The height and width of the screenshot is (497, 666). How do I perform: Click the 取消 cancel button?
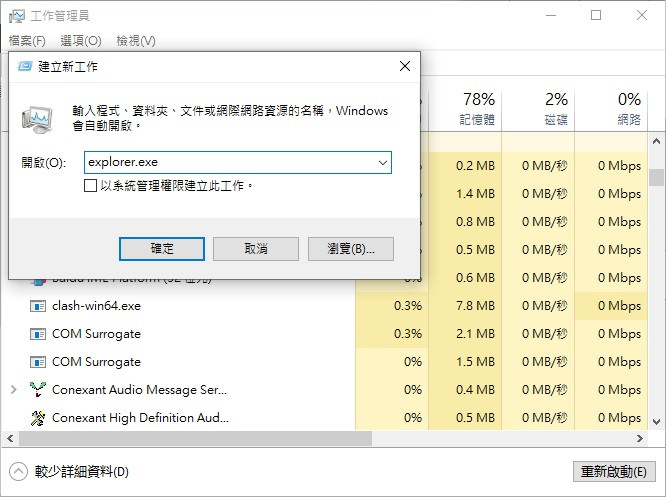(x=256, y=249)
